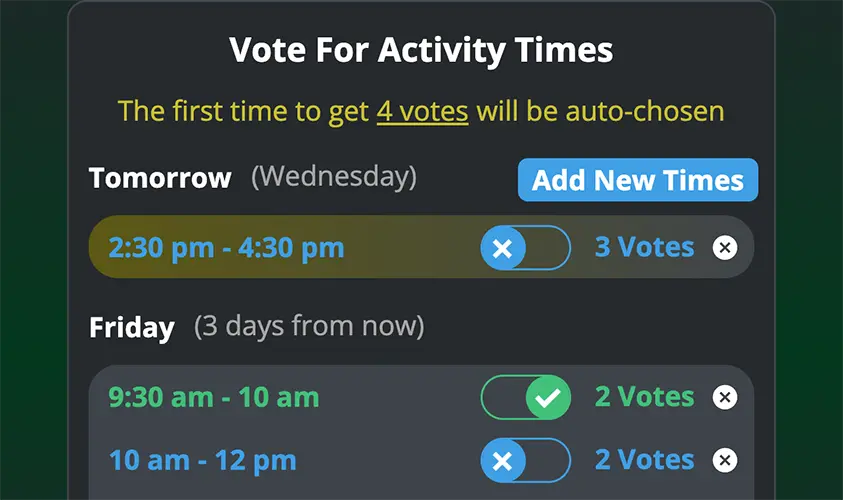The height and width of the screenshot is (500, 843).
Task: Click blue 2 Votes for 10 am slot
Action: (x=644, y=460)
